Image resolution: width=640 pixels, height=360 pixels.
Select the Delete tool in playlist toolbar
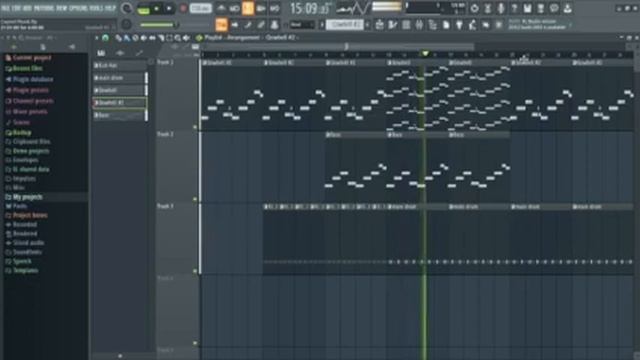tap(136, 38)
